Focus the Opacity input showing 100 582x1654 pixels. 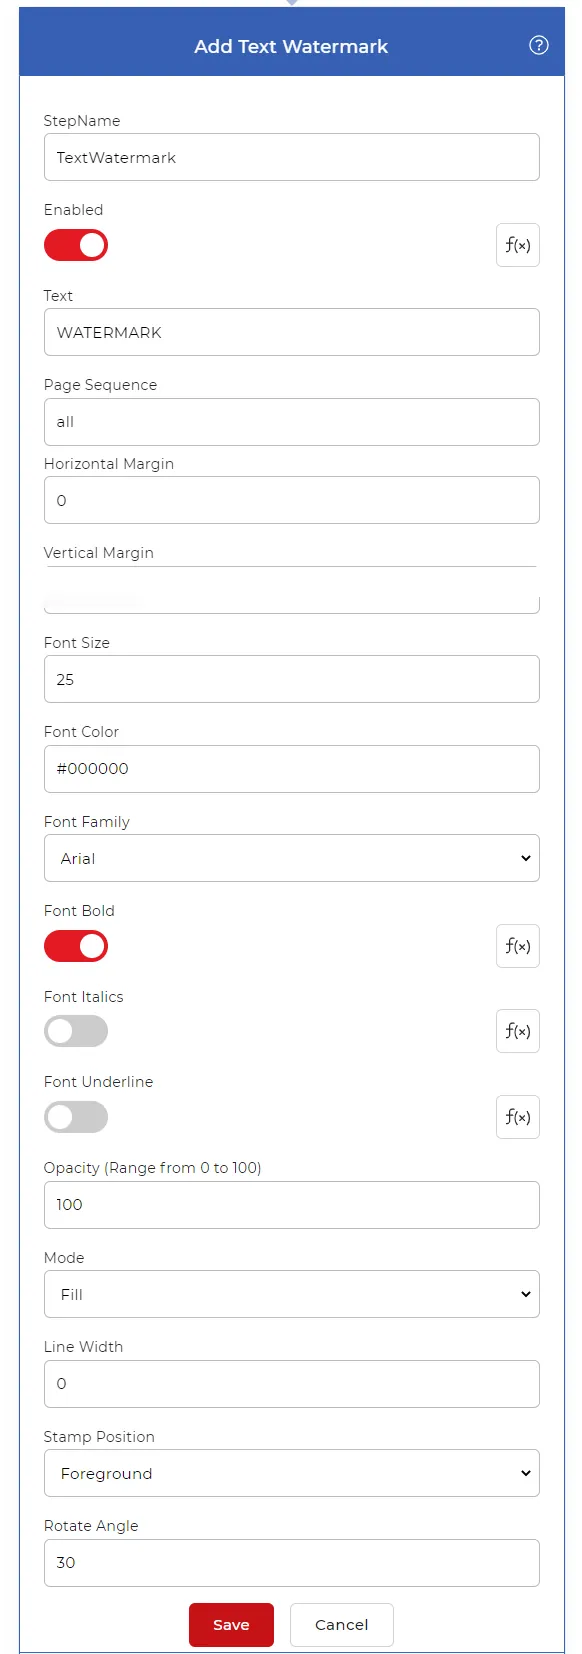point(292,1205)
